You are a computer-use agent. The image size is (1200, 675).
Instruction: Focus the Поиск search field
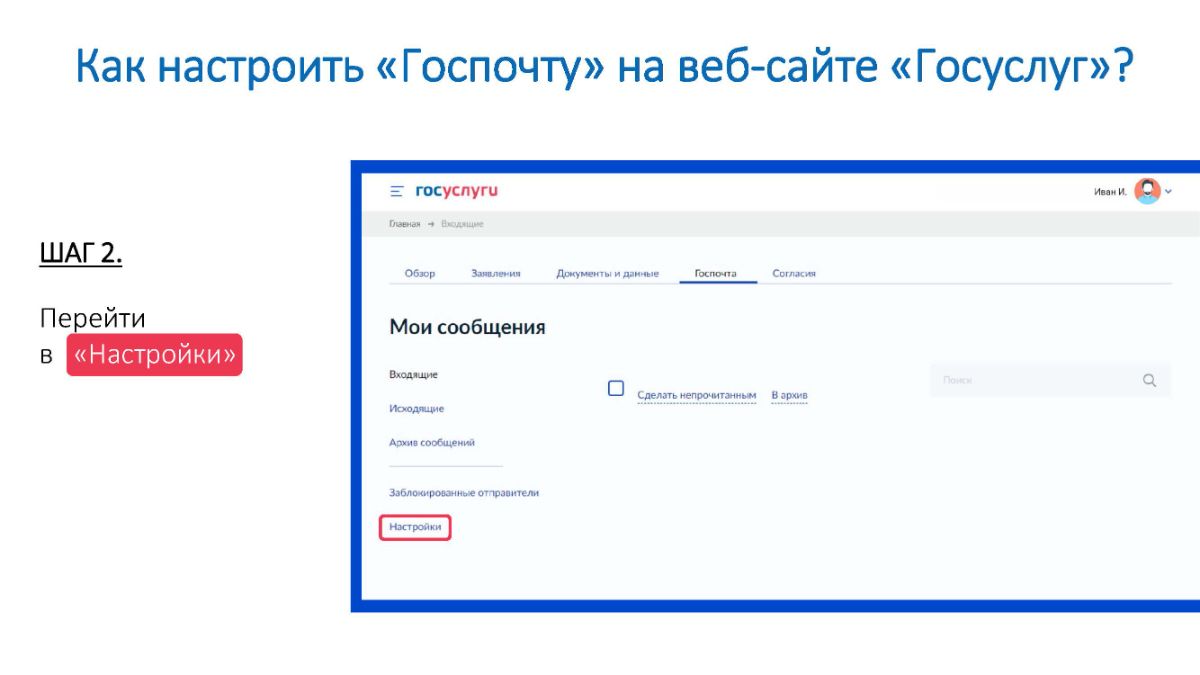[1049, 380]
